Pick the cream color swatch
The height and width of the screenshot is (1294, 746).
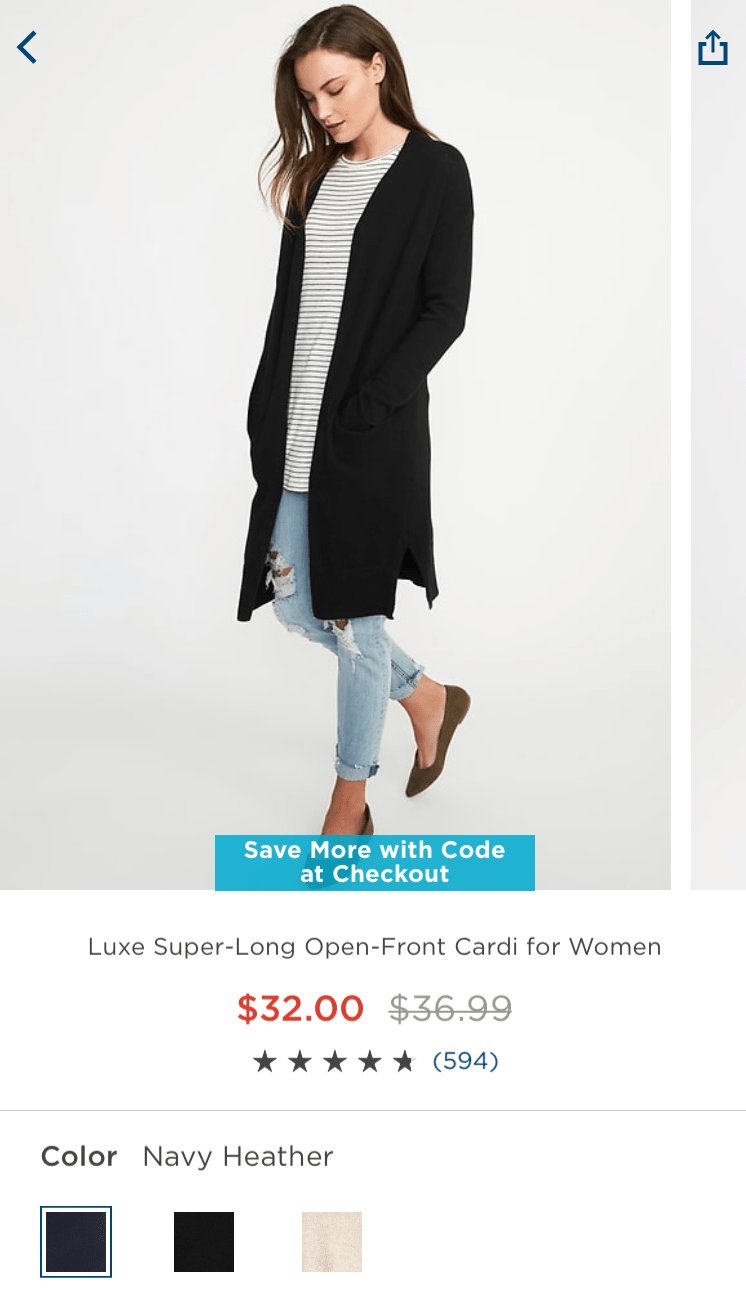click(332, 1242)
